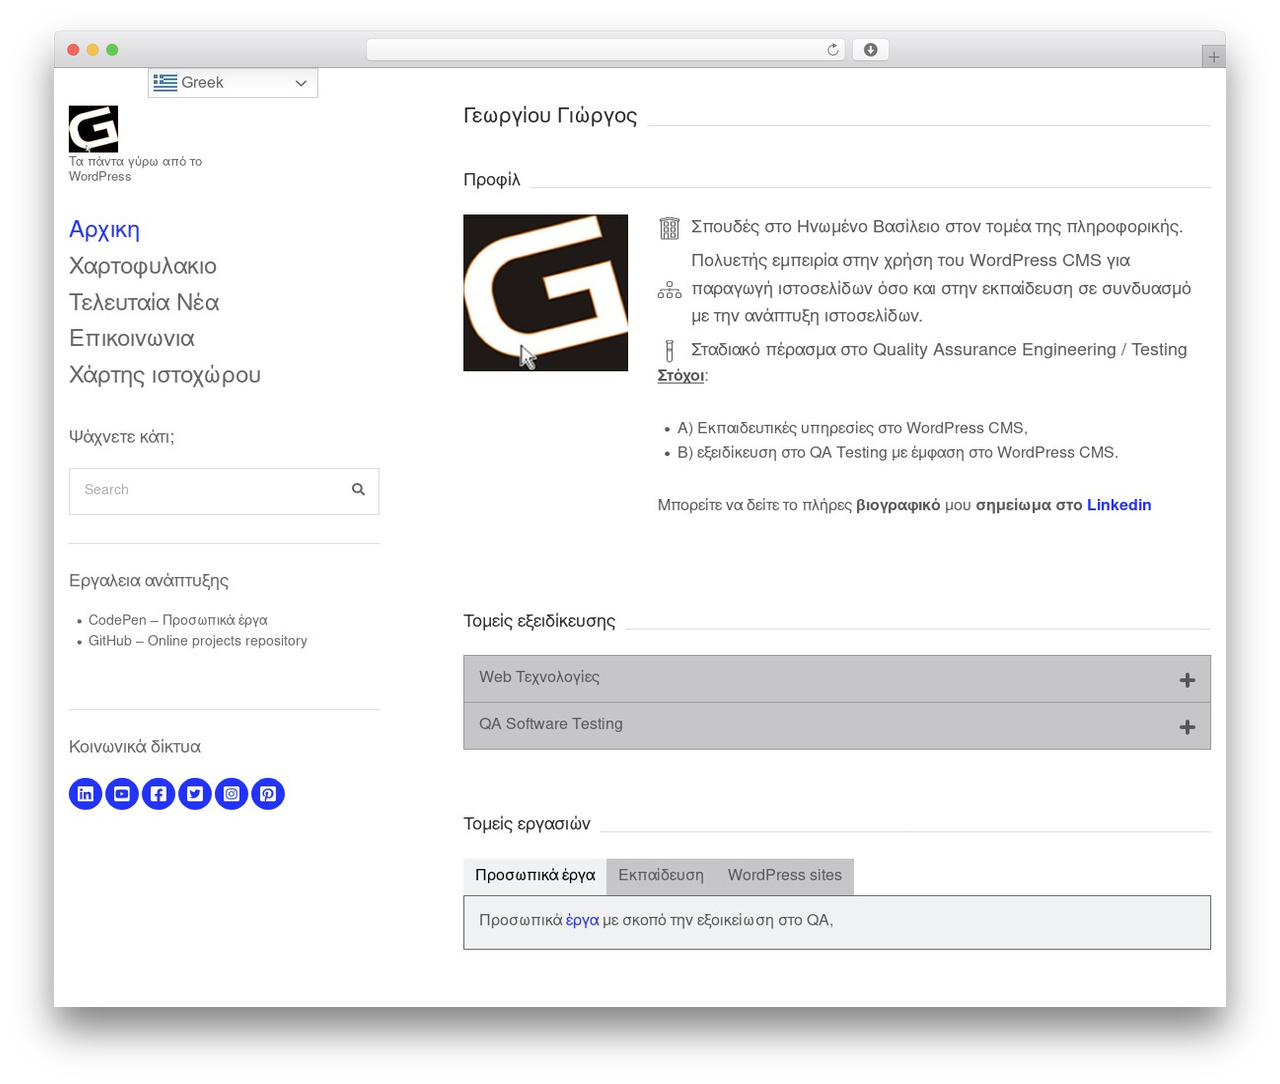Click the test tube icon beside Σταδιακό πέρασμα

pos(670,350)
